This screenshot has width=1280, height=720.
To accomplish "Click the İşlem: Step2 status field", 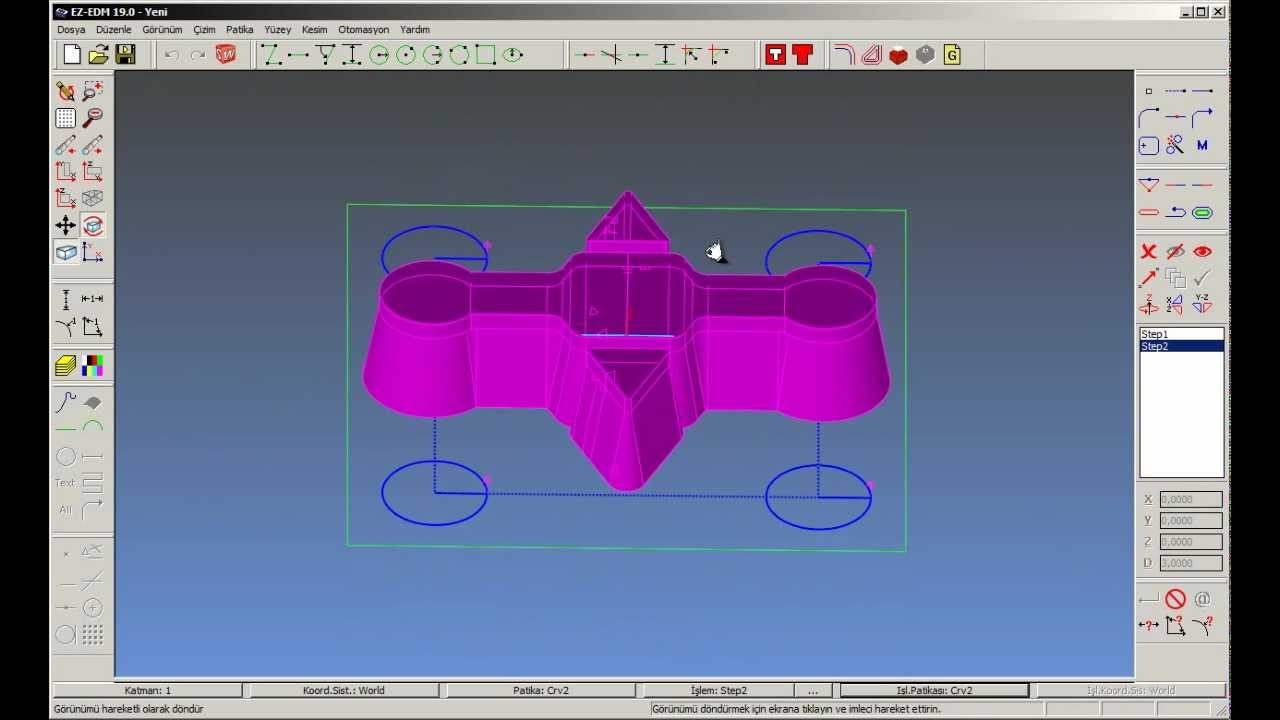I will [x=719, y=690].
